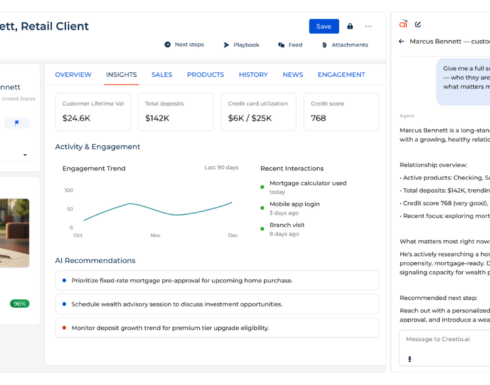490x385 pixels.
Task: Click the Feed chat icon
Action: coord(281,45)
